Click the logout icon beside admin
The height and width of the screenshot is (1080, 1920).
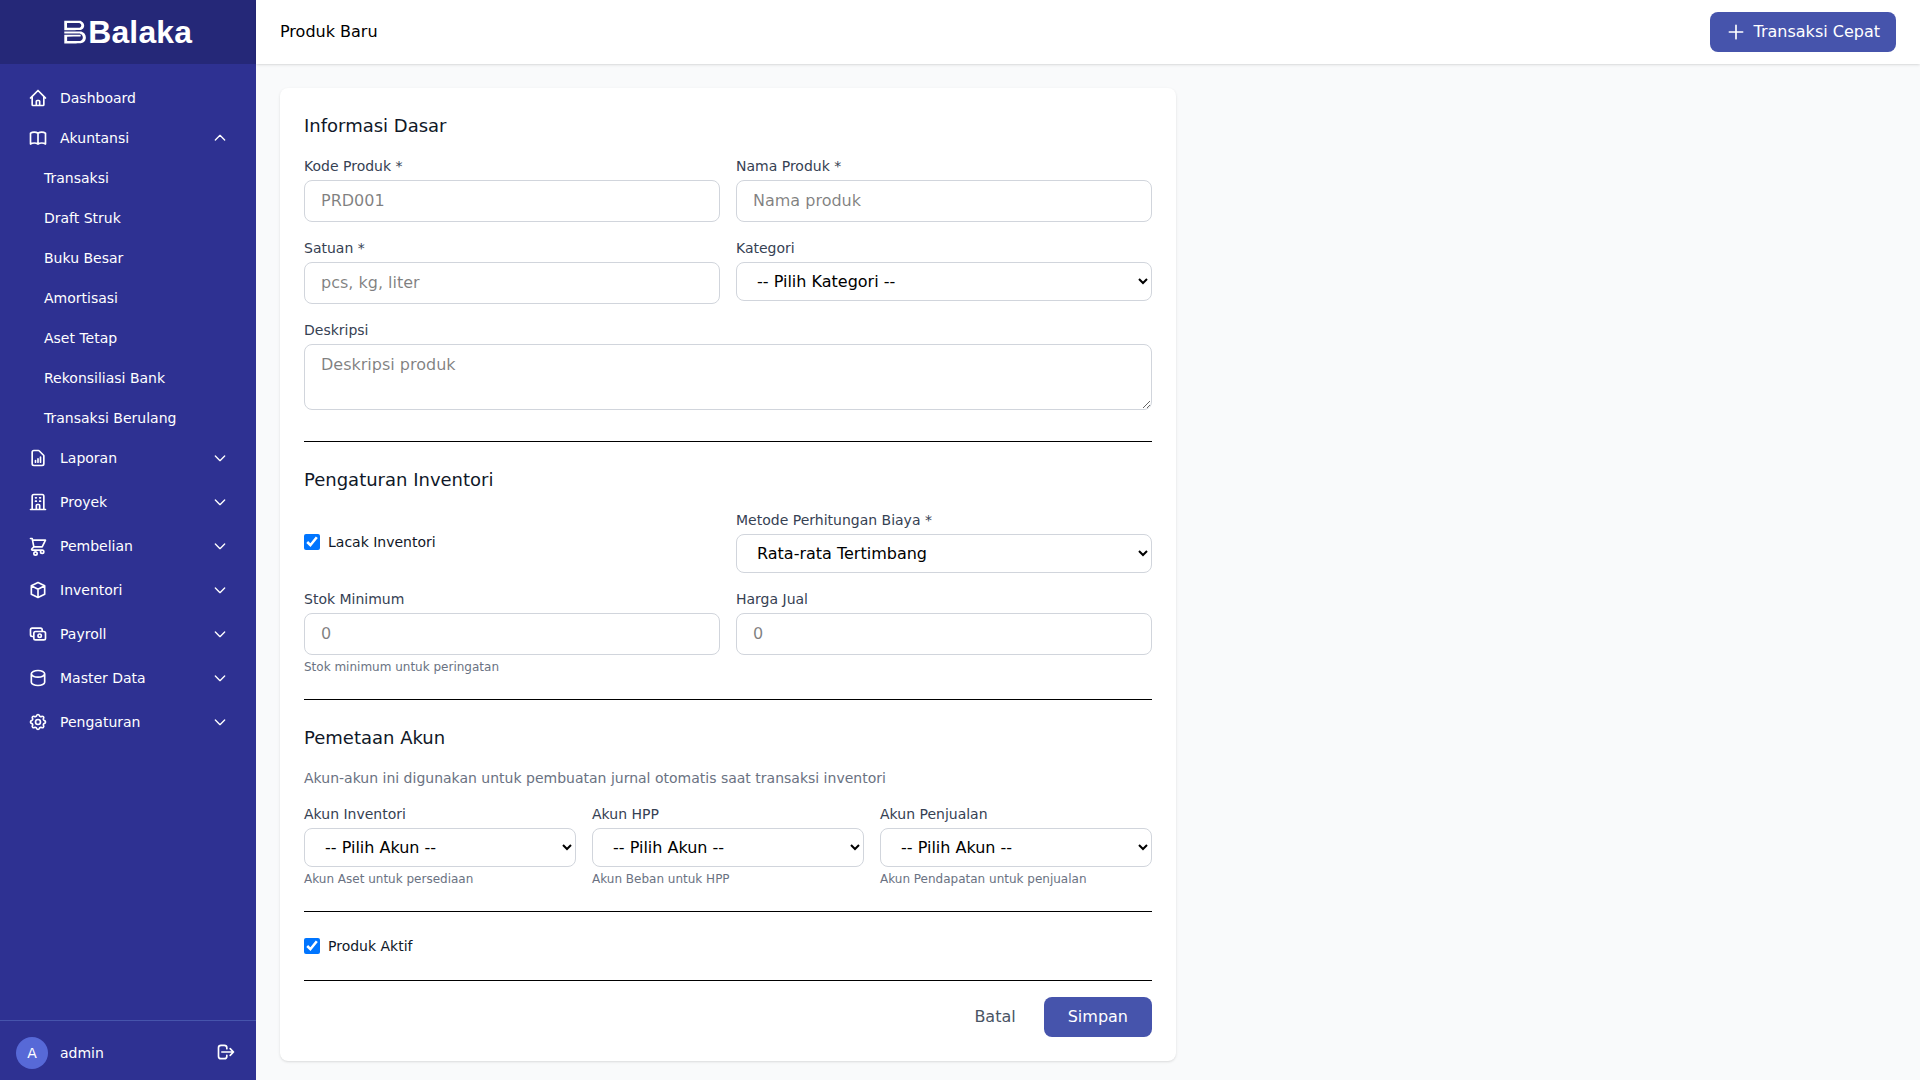click(x=225, y=1052)
